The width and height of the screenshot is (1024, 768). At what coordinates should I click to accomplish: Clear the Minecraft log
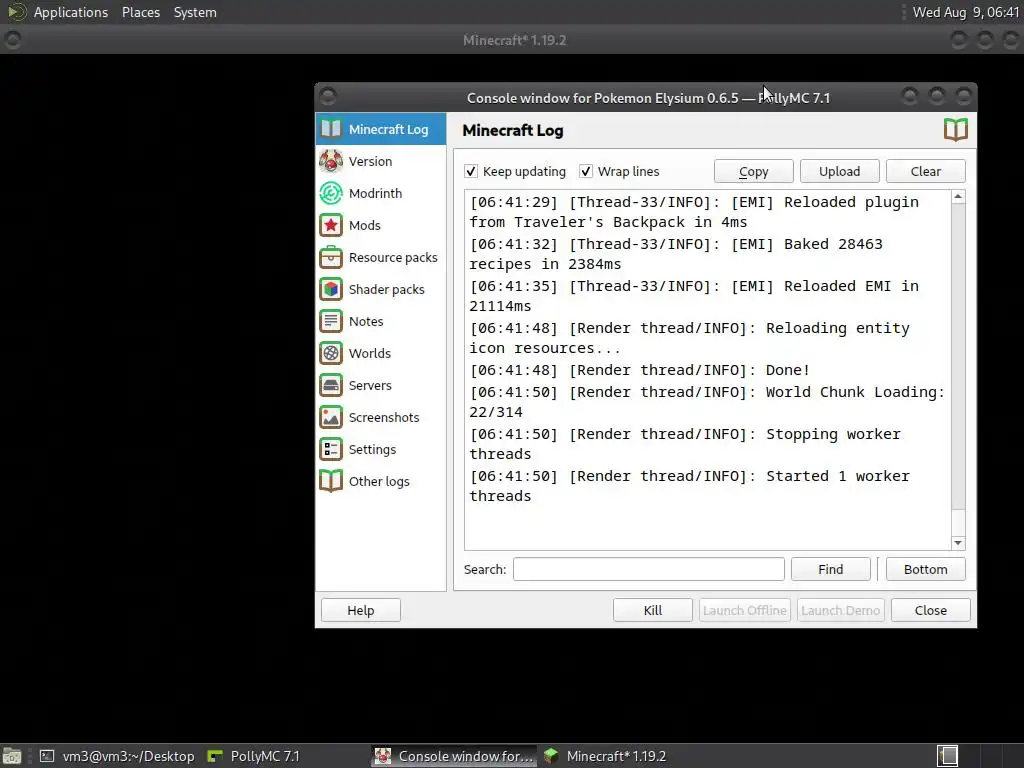coord(926,171)
